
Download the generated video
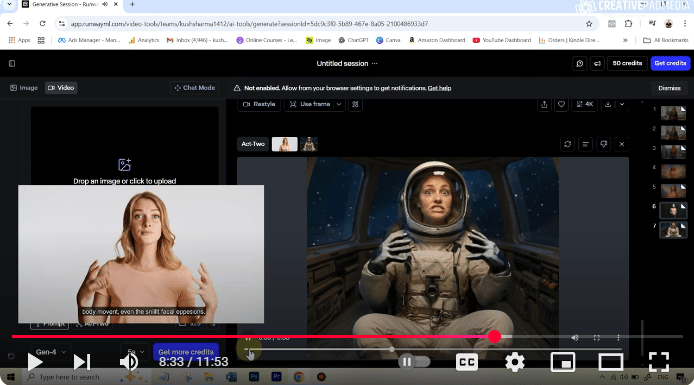click(x=608, y=104)
